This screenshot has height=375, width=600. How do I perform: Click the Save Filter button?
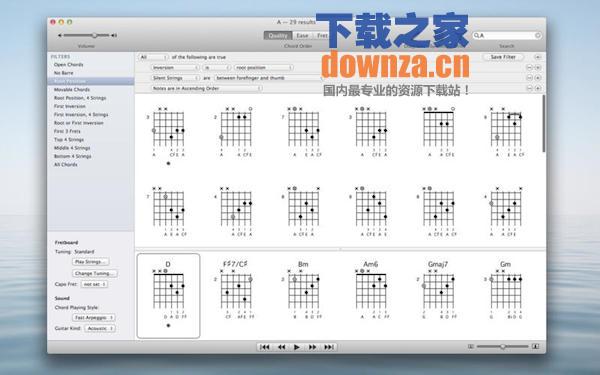pos(503,57)
